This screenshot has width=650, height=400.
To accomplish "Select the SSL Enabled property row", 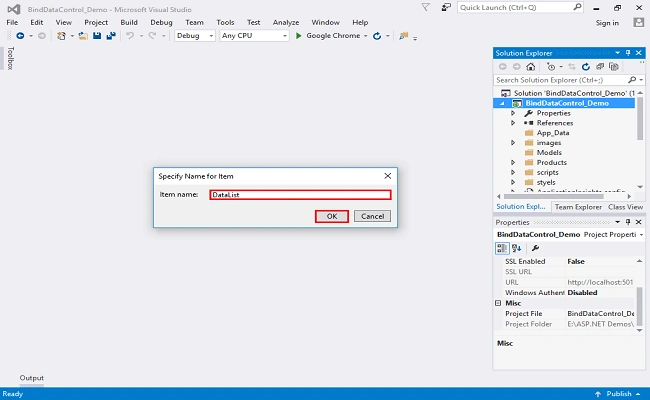I will coord(565,262).
